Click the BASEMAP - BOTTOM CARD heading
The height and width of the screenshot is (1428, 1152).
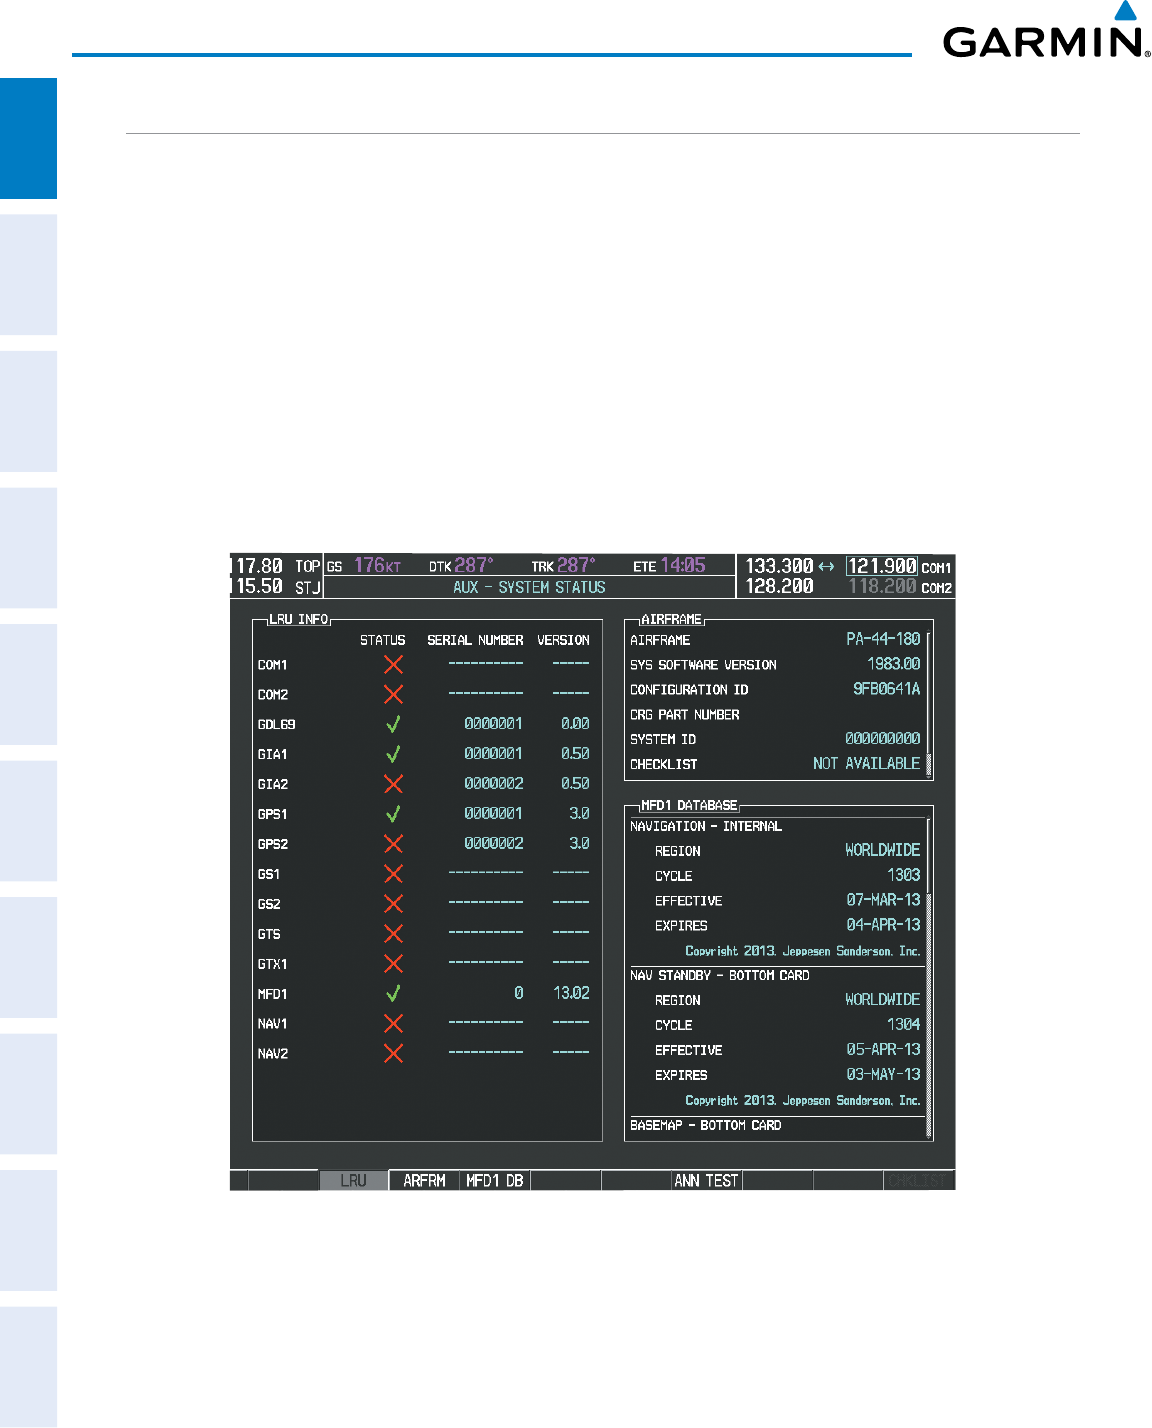tap(706, 1126)
